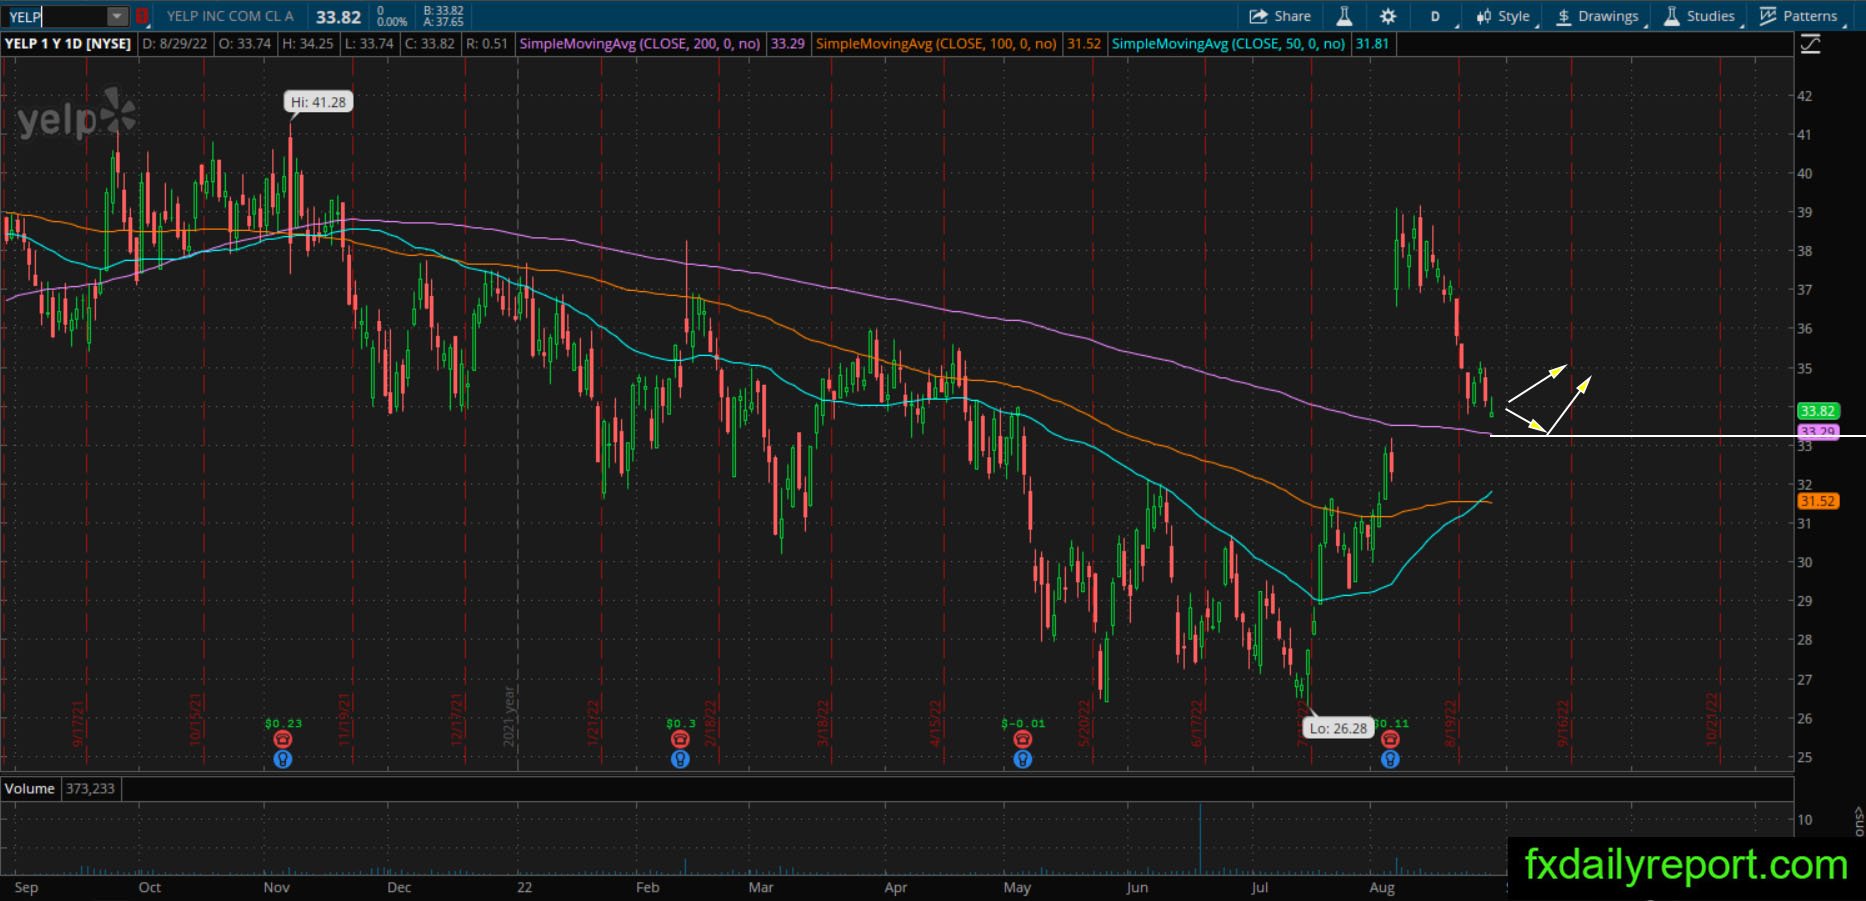Click the blue lightbulb icon below November earnings
Viewport: 1866px width, 901px height.
point(283,759)
